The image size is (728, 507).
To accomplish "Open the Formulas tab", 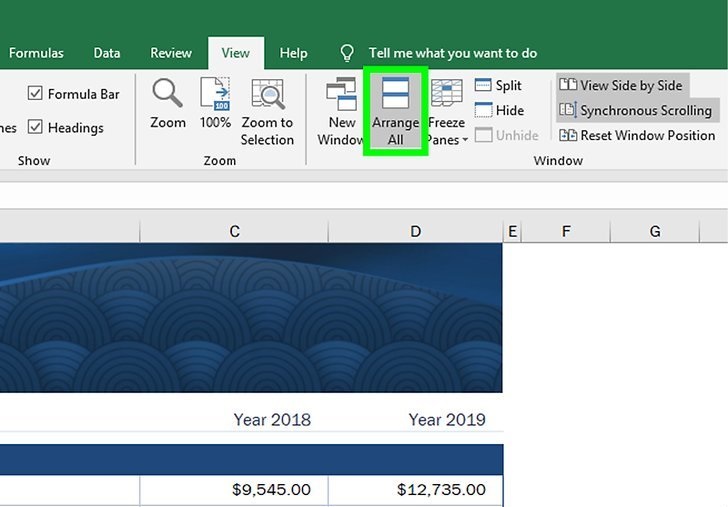I will click(x=36, y=53).
